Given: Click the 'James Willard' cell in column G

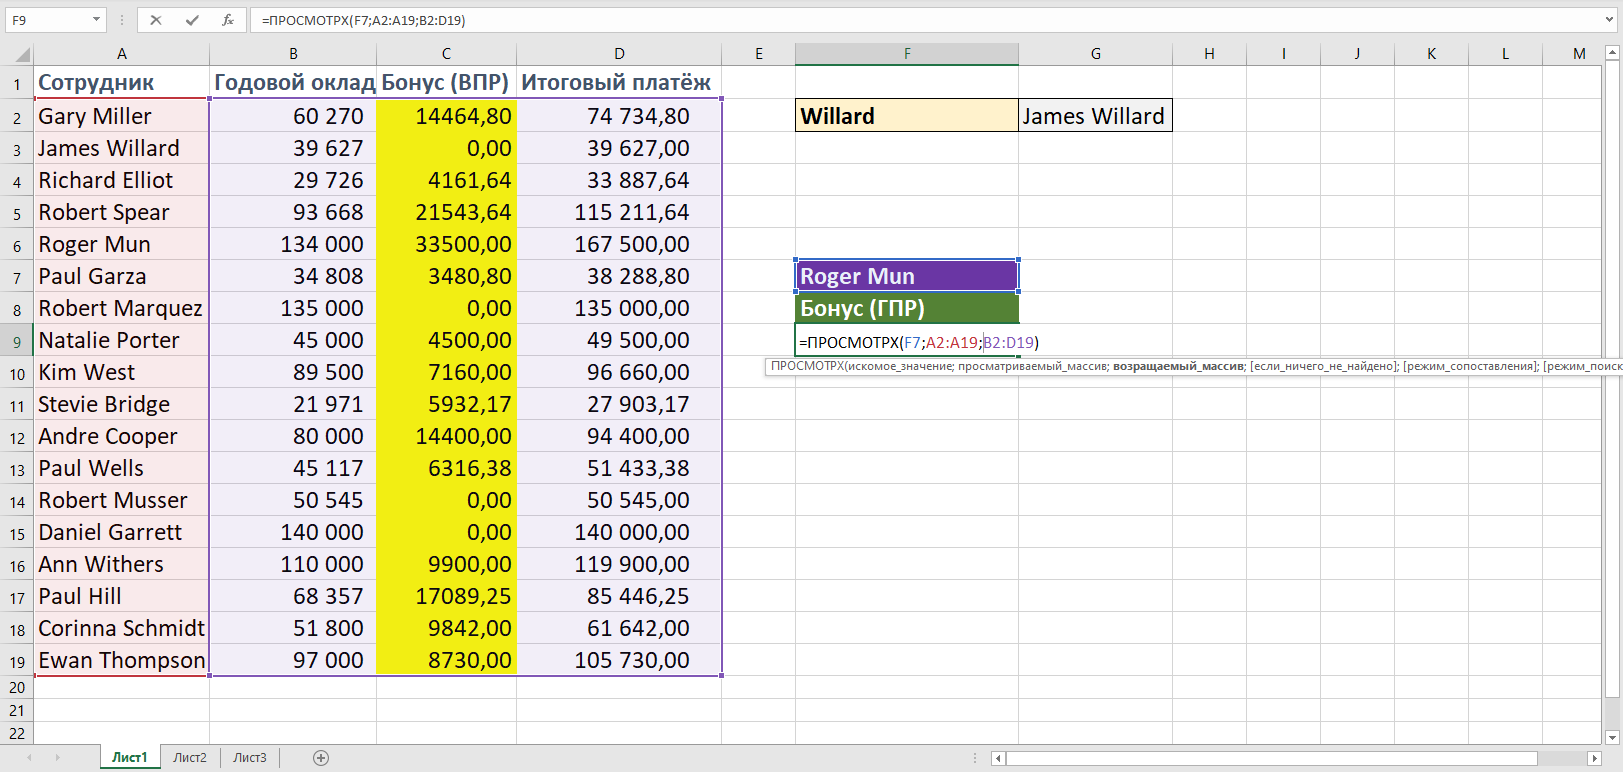Looking at the screenshot, I should pyautogui.click(x=1095, y=116).
